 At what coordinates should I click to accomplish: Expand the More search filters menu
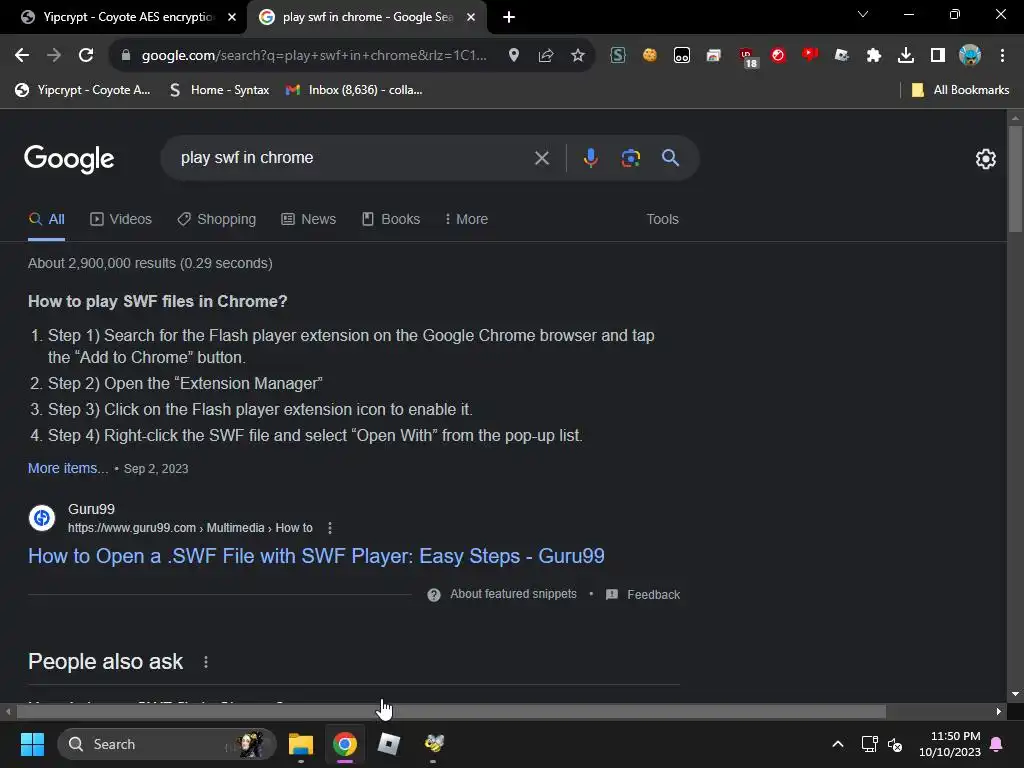pyautogui.click(x=466, y=219)
